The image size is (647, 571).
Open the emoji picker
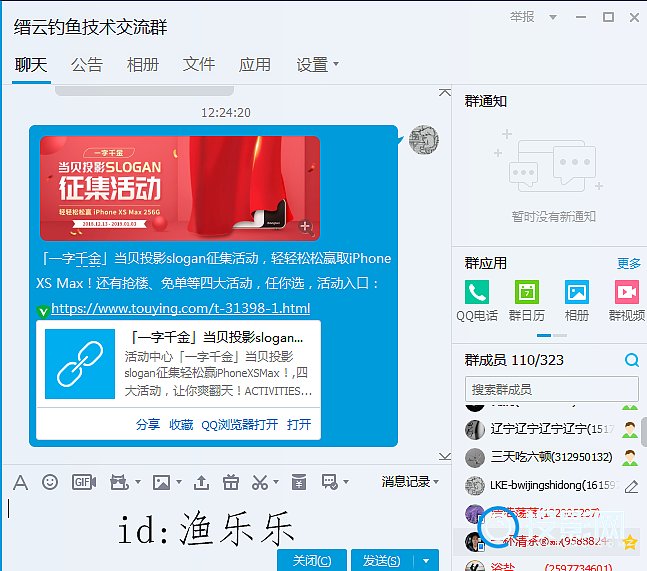click(50, 483)
